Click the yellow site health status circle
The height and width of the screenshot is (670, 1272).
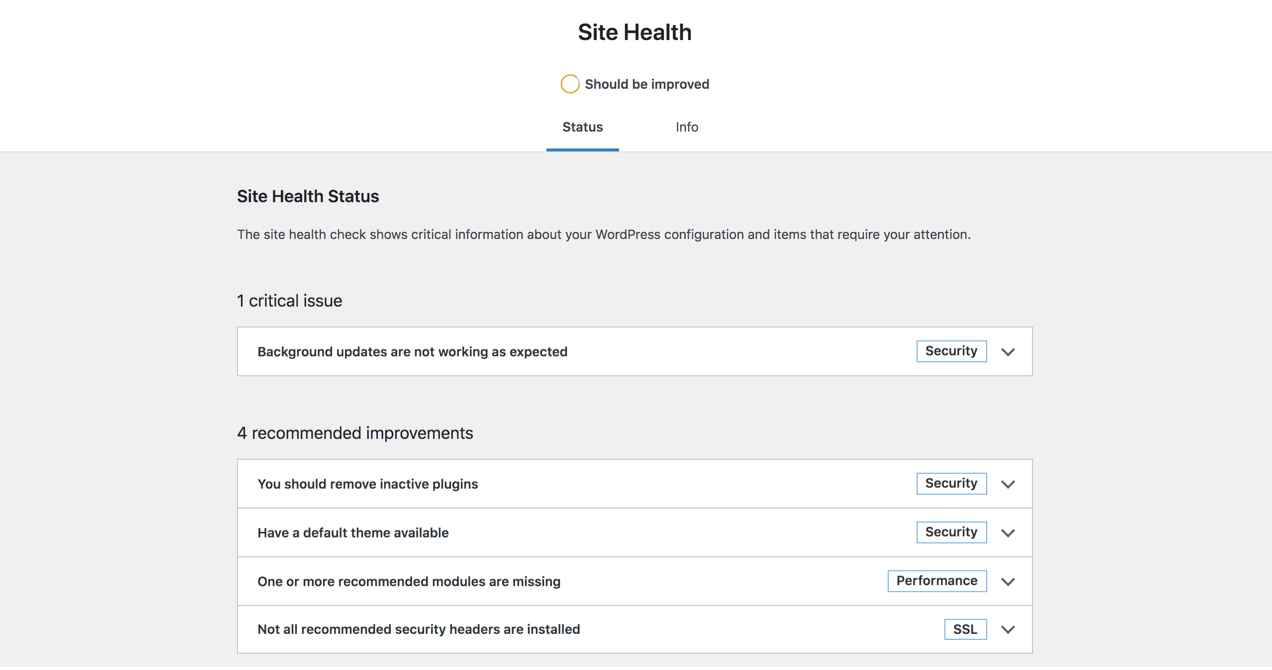570,84
